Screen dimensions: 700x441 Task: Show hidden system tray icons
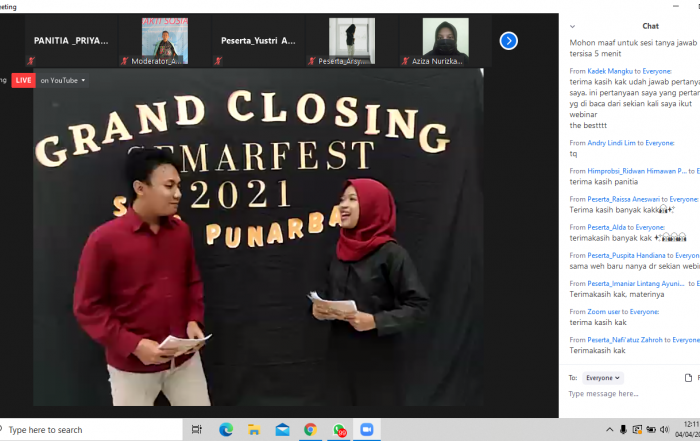pyautogui.click(x=609, y=429)
